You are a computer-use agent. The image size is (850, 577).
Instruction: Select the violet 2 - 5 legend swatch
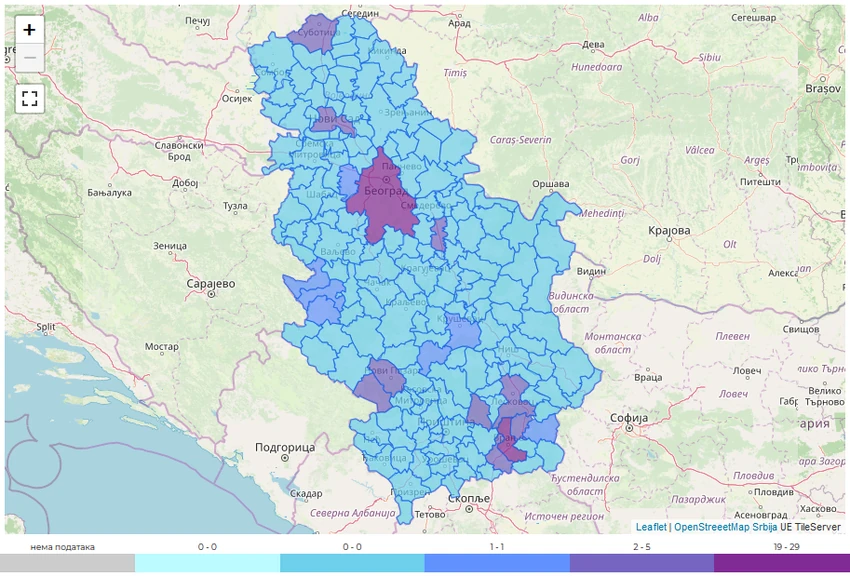click(x=642, y=563)
